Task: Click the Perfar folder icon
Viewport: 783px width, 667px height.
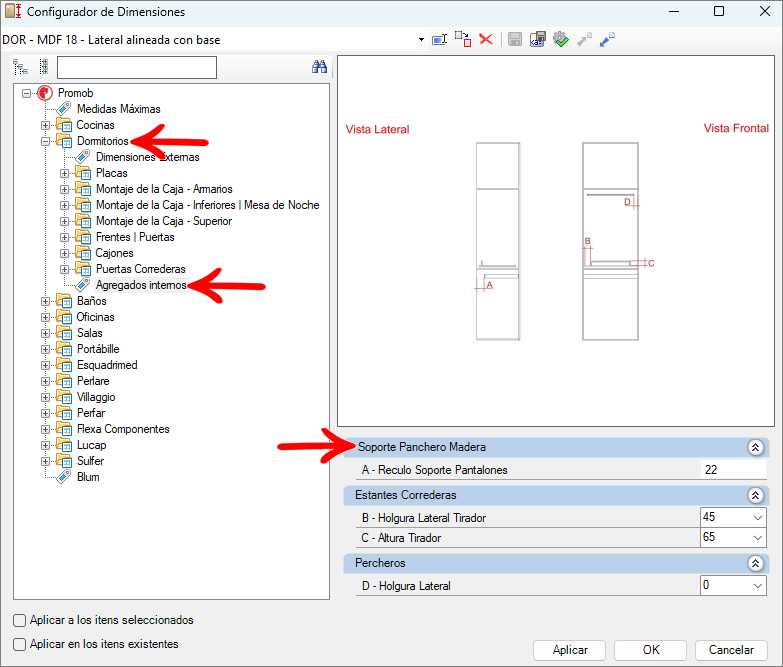Action: 64,413
